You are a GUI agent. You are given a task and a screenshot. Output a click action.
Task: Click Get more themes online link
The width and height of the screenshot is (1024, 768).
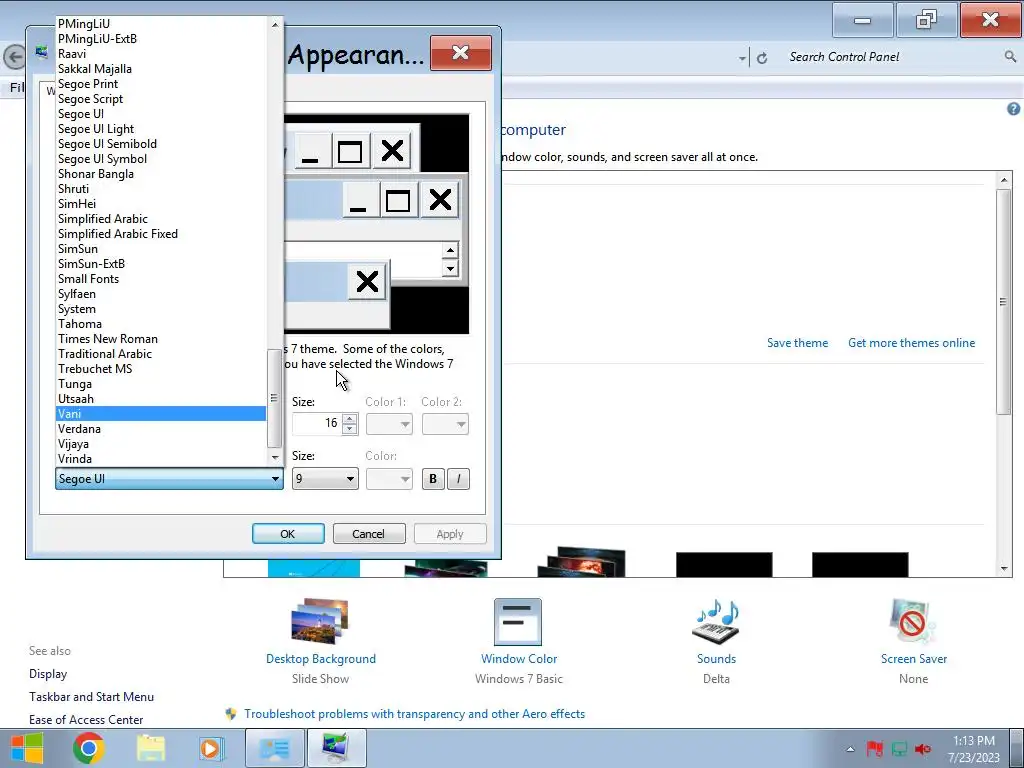pyautogui.click(x=911, y=343)
